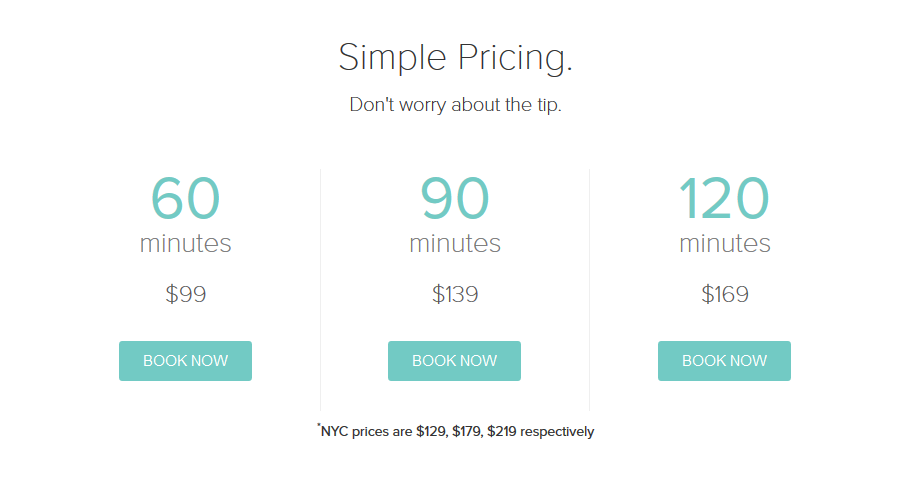Image resolution: width=910 pixels, height=500 pixels.
Task: Click the word "respectively" in footnote
Action: tap(557, 432)
